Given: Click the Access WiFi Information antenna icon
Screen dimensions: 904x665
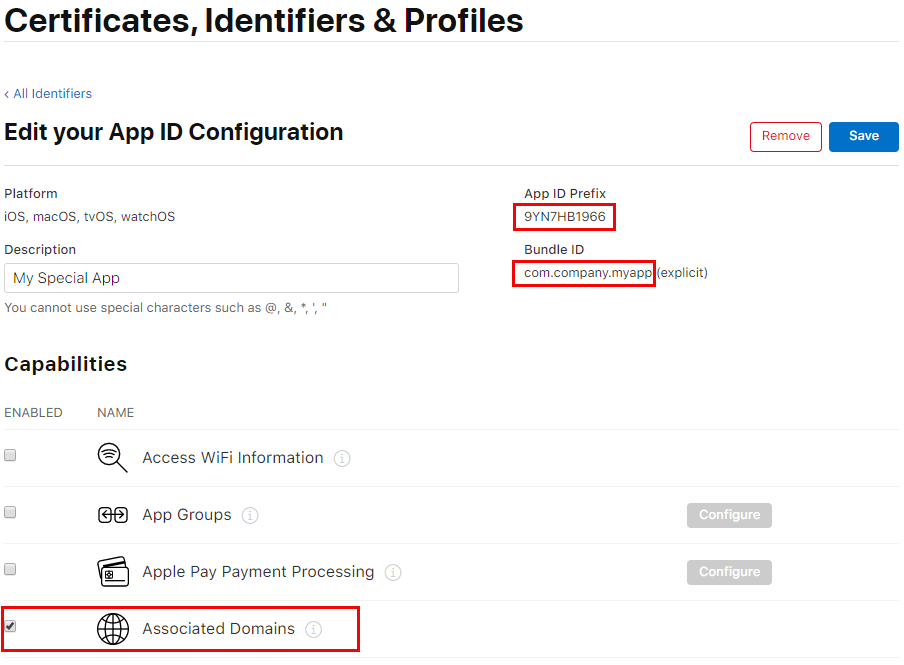Looking at the screenshot, I should [x=112, y=457].
